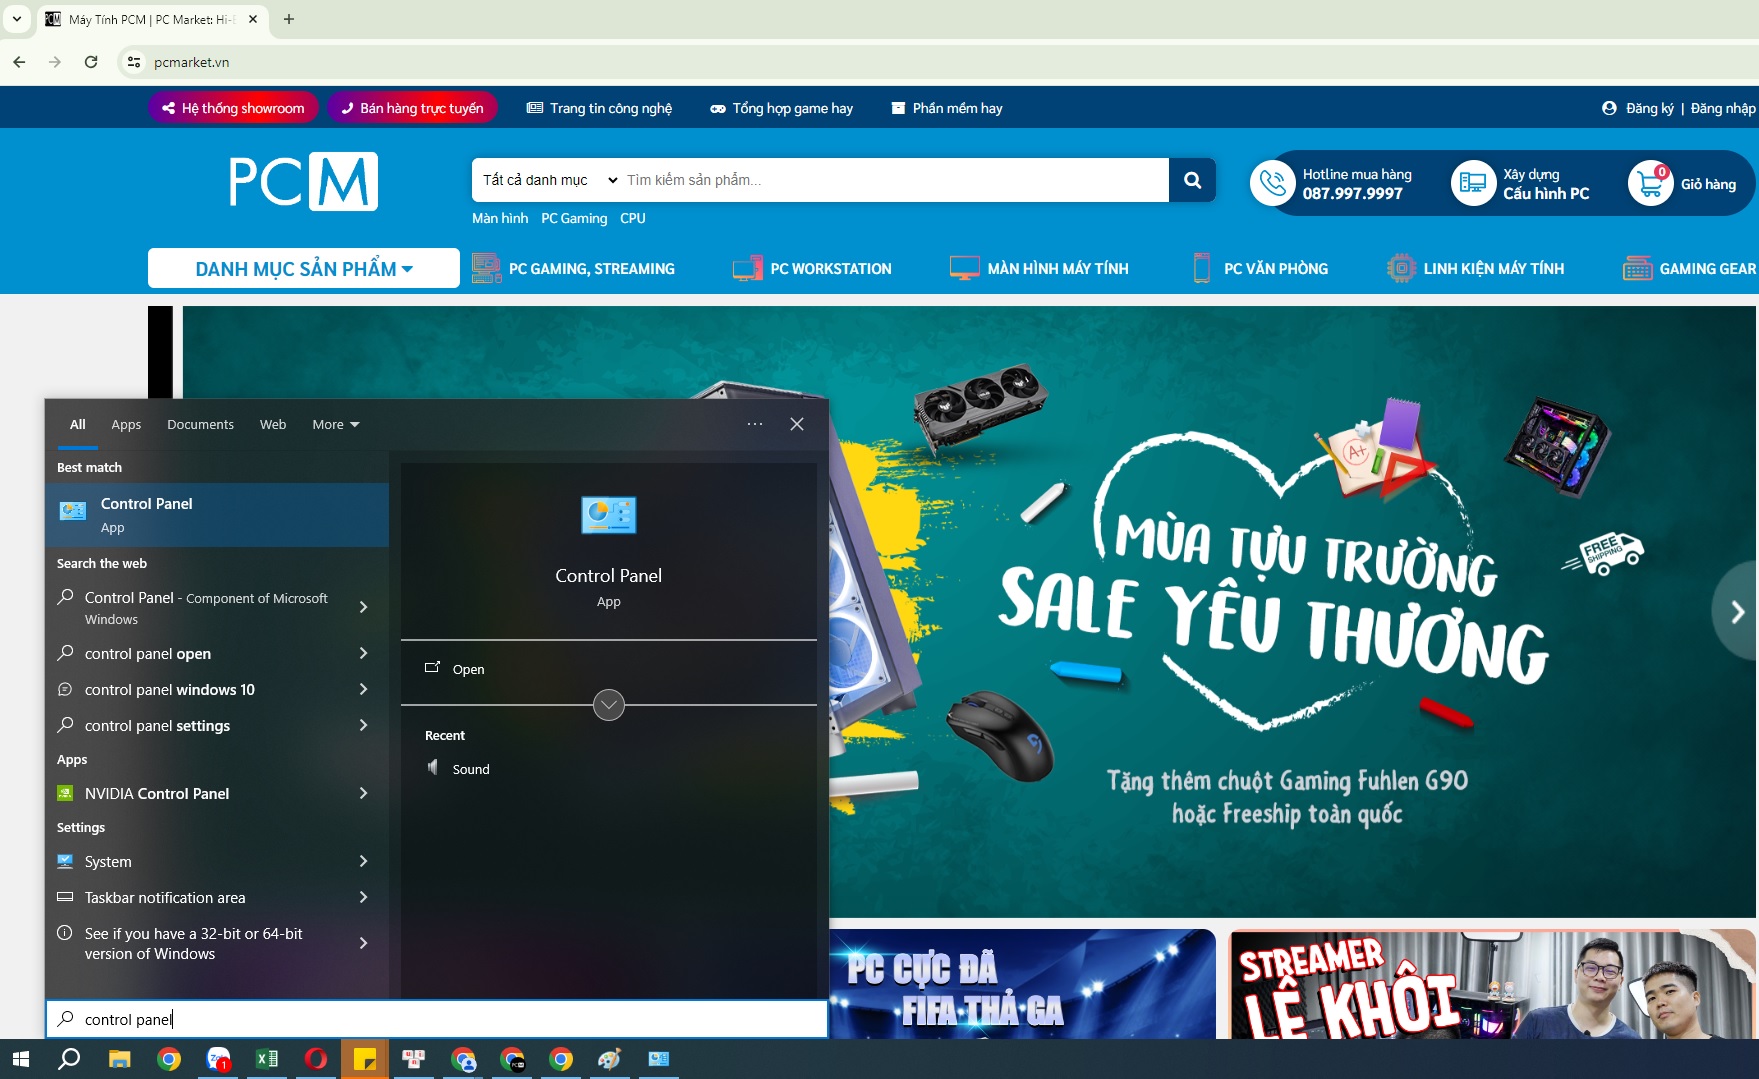
Task: Open the Windows Start menu
Action: click(21, 1059)
